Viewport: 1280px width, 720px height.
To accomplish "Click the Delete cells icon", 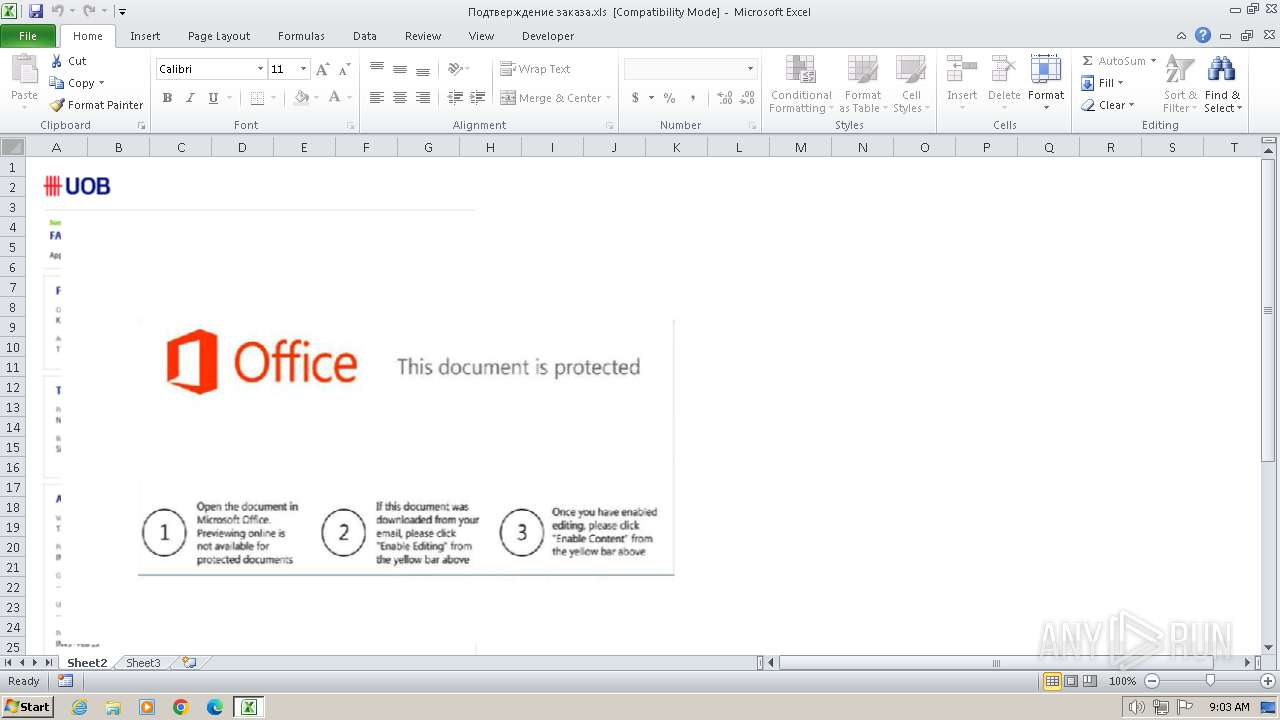I will [1004, 69].
